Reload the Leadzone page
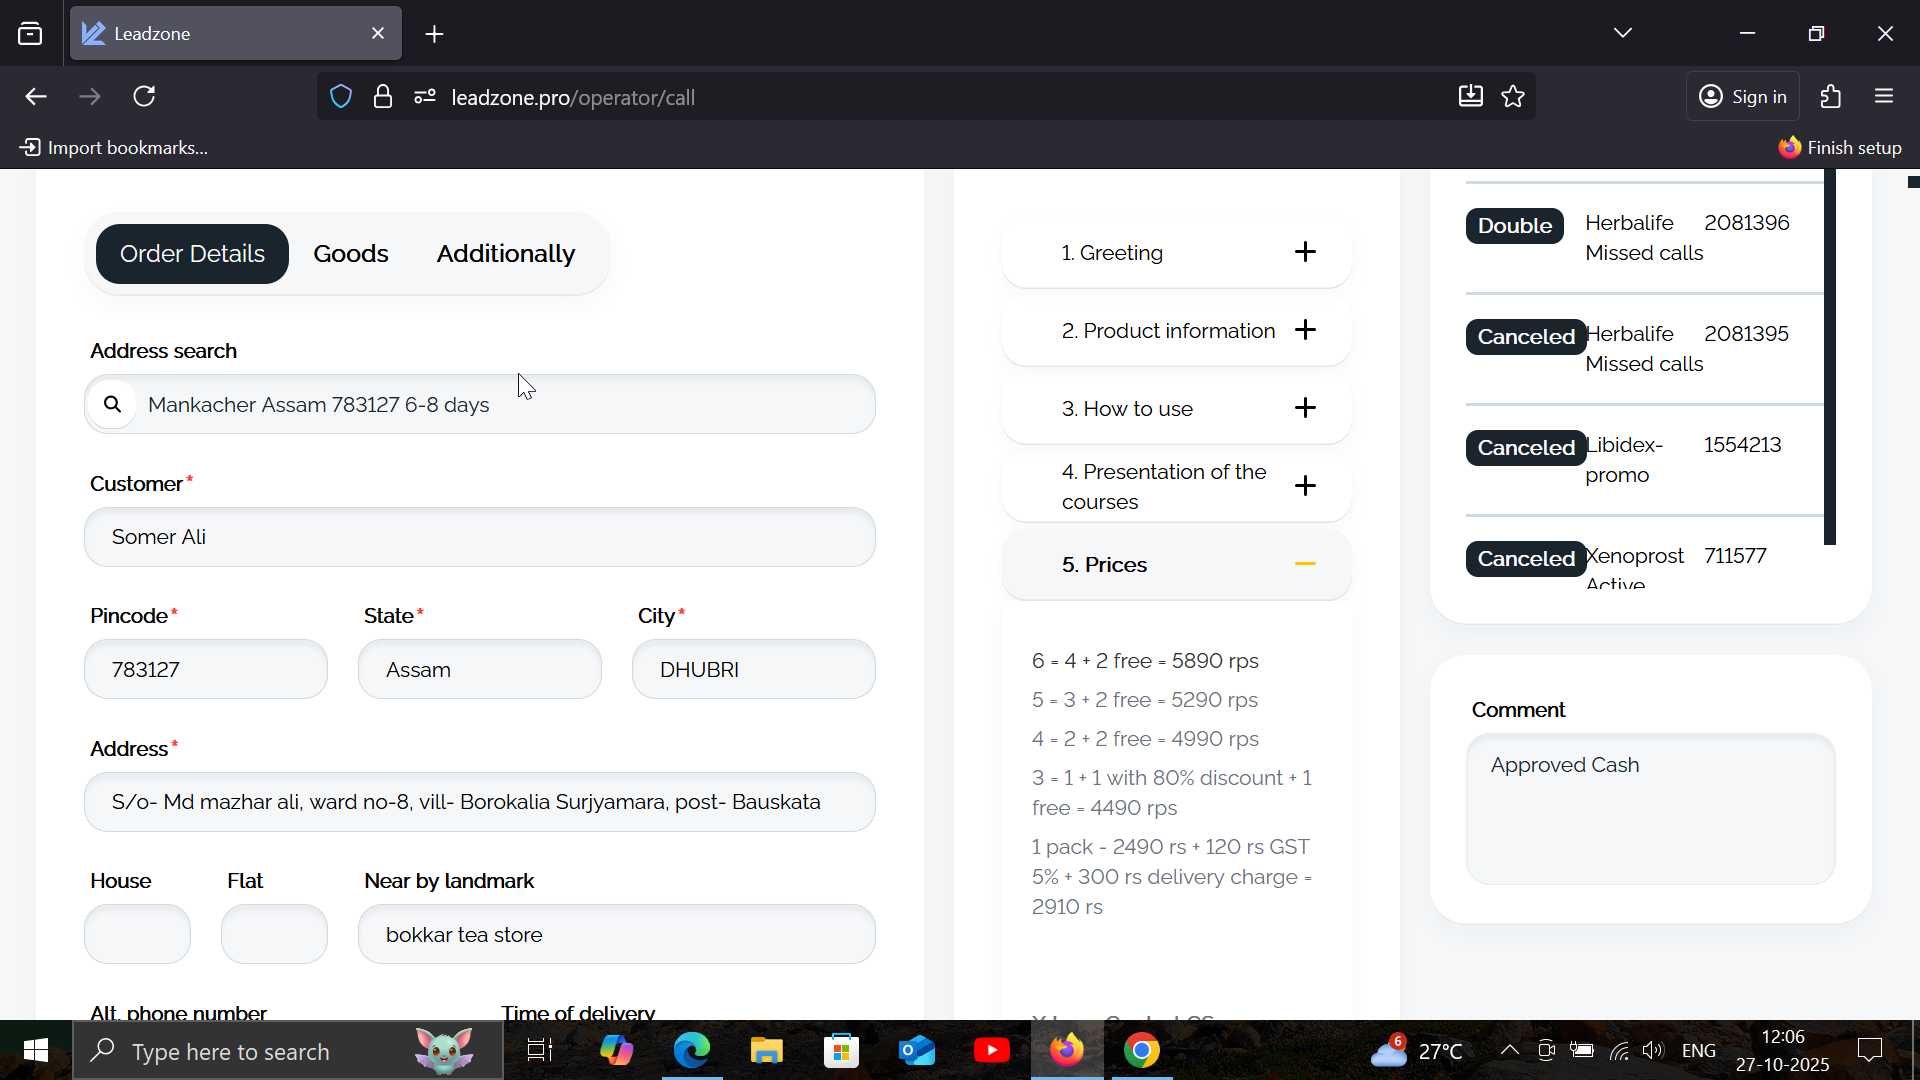Screen dimensions: 1920x1080 tap(144, 97)
